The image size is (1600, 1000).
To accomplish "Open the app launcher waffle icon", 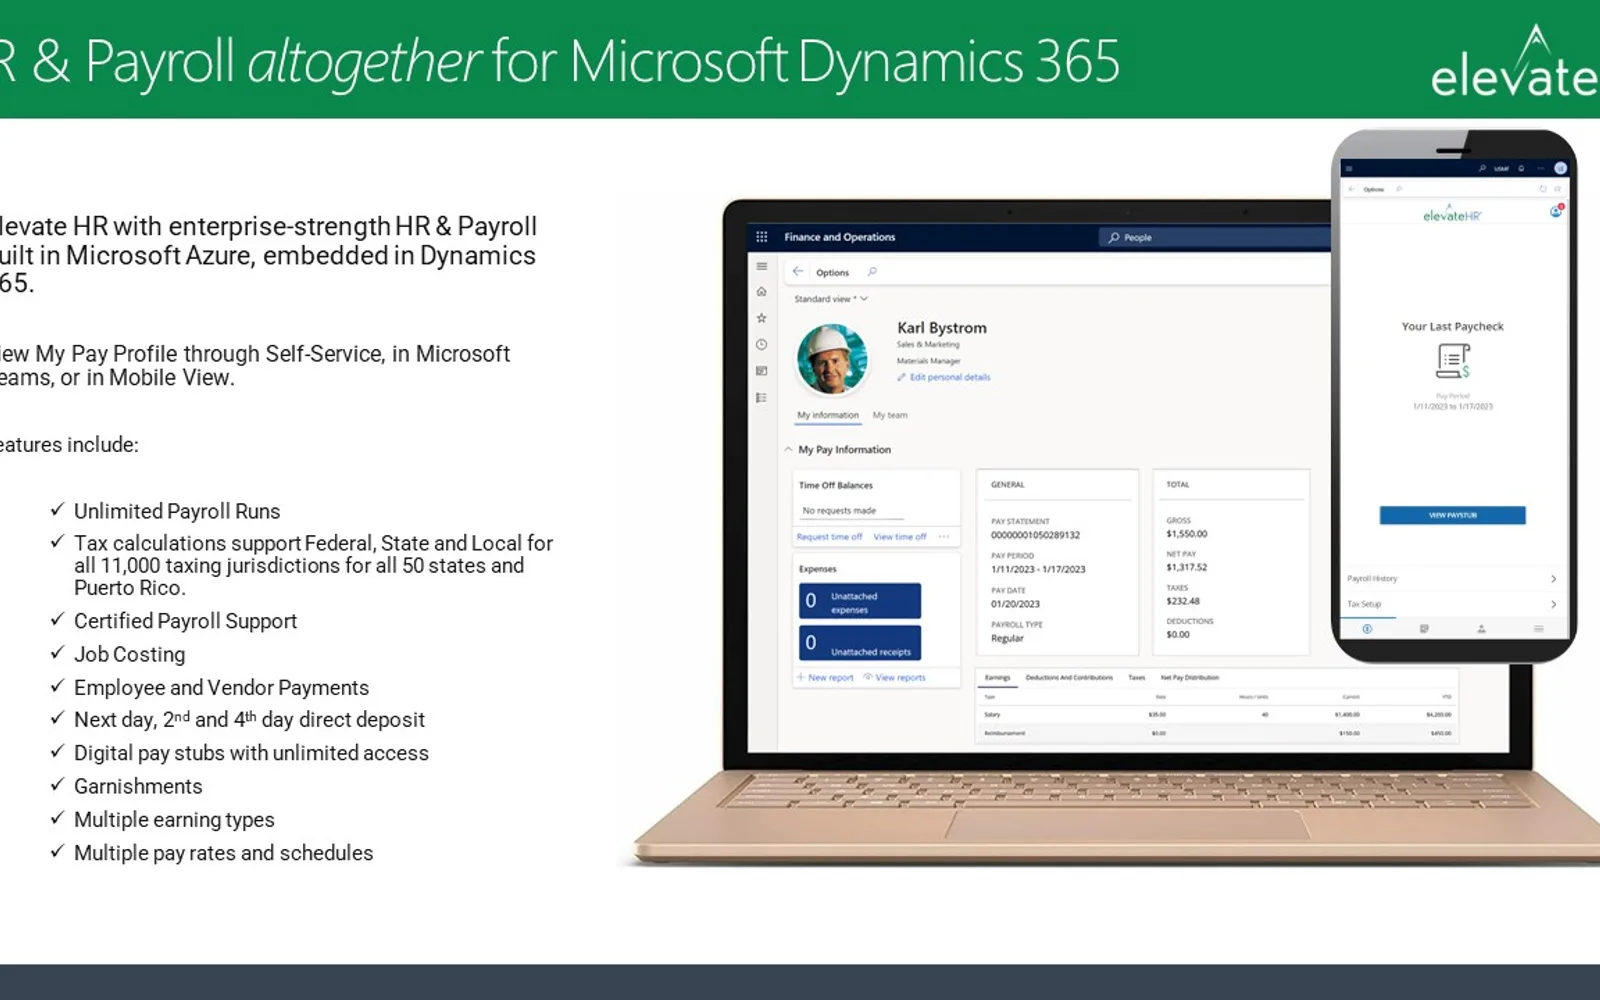I will click(x=762, y=237).
